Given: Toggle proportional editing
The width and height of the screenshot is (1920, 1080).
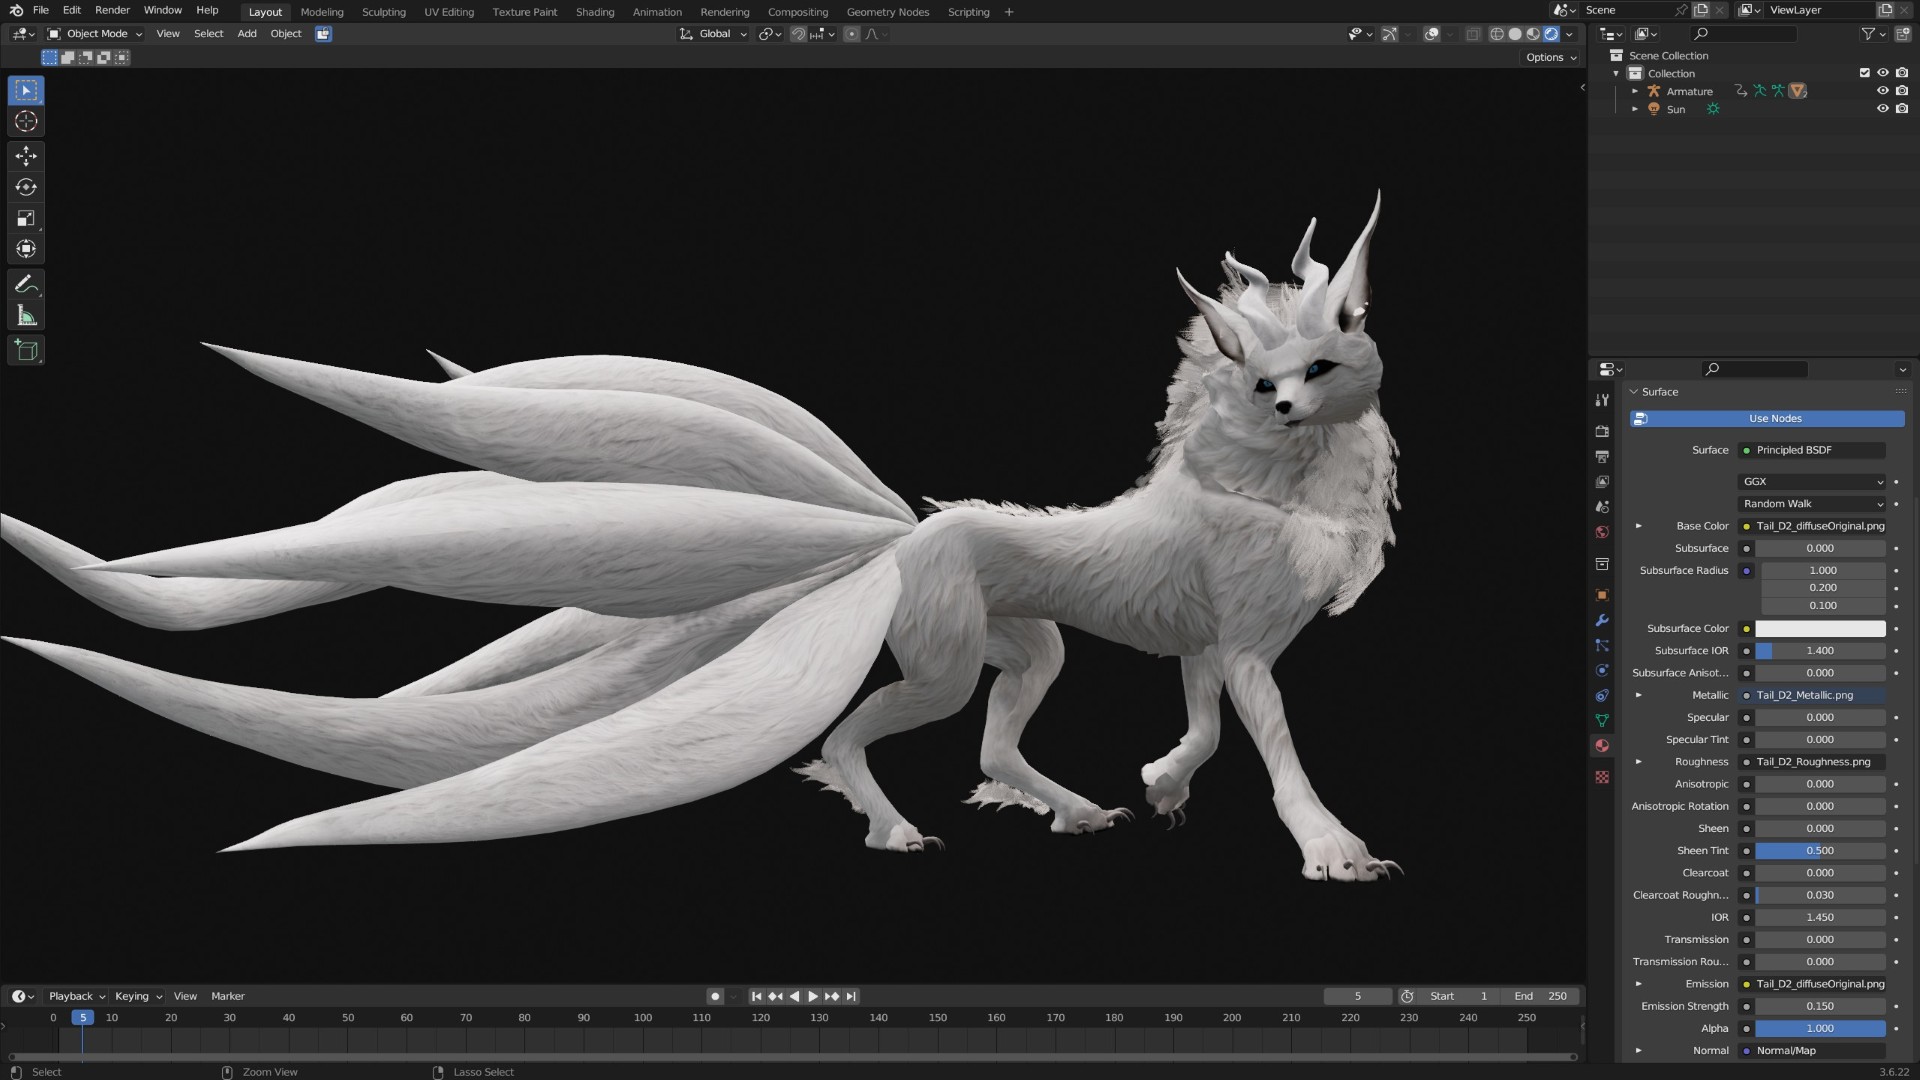Looking at the screenshot, I should [851, 34].
